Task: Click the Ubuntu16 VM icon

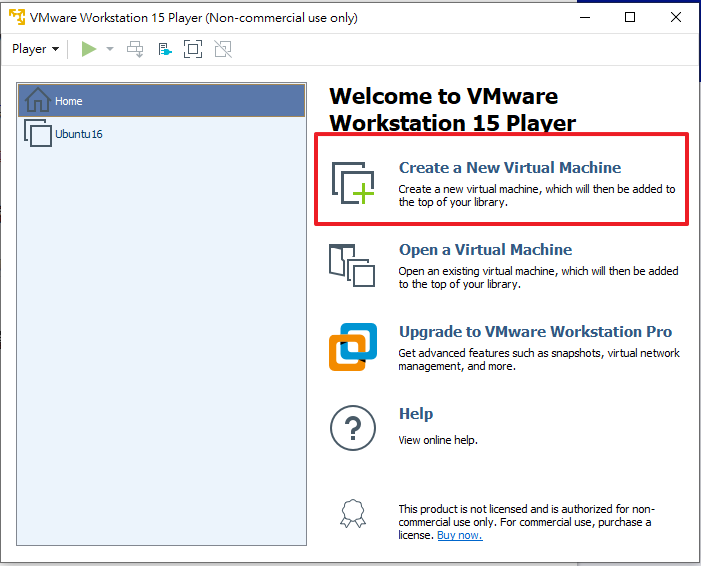Action: coord(38,133)
